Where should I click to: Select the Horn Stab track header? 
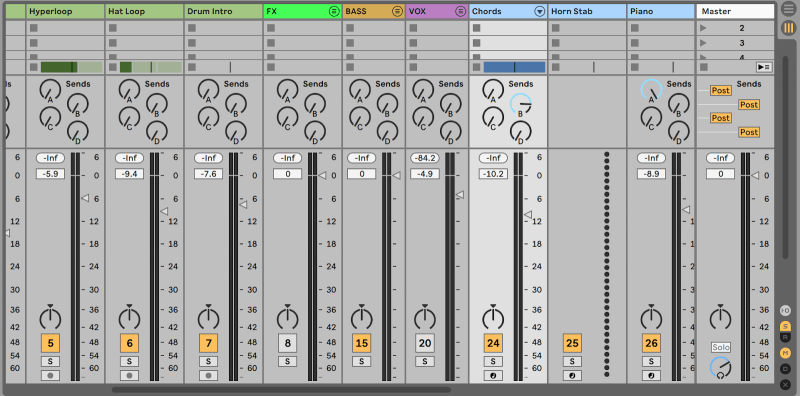[587, 11]
